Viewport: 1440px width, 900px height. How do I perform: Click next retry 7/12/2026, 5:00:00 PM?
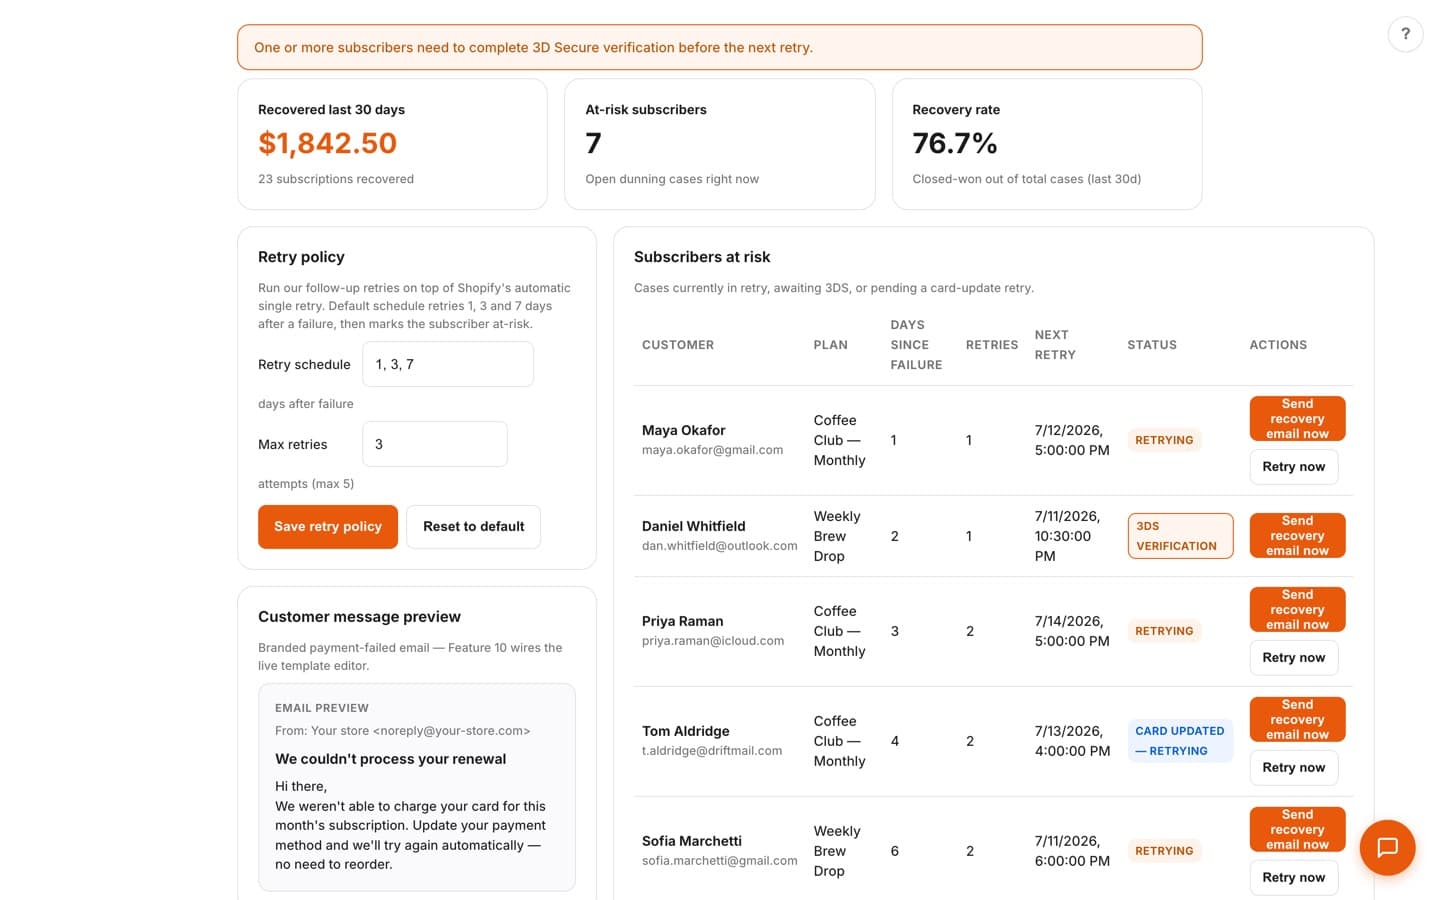(x=1071, y=440)
